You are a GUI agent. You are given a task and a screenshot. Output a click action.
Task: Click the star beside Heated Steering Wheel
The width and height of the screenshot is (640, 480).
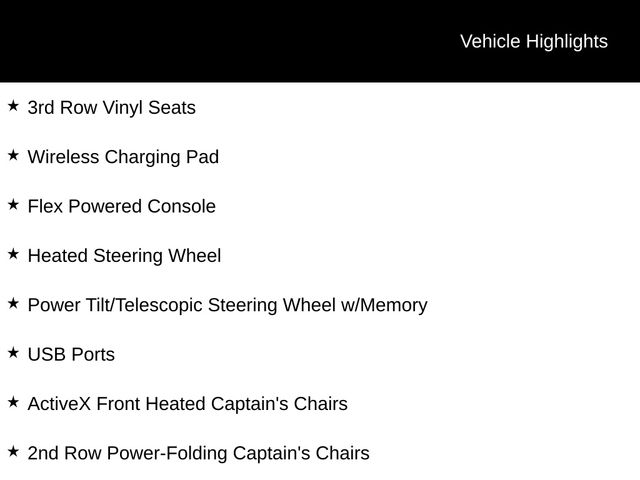click(13, 254)
